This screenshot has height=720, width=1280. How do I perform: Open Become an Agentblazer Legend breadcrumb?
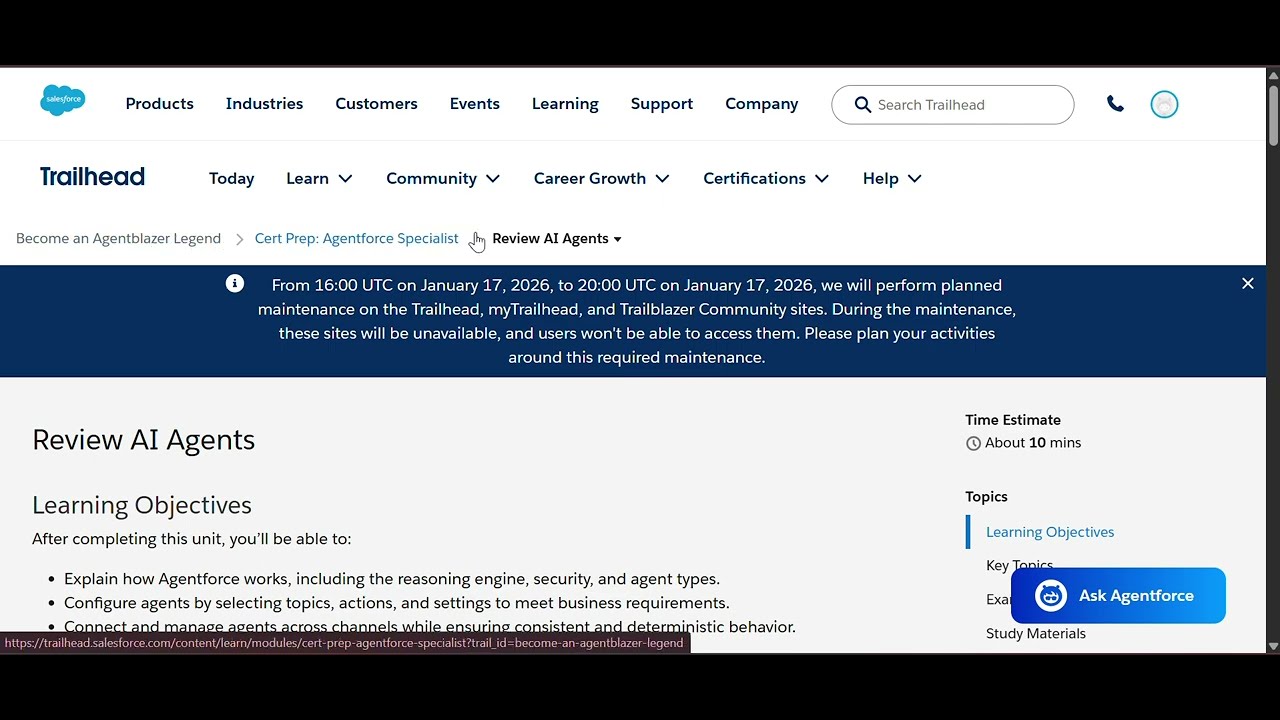pyautogui.click(x=118, y=238)
